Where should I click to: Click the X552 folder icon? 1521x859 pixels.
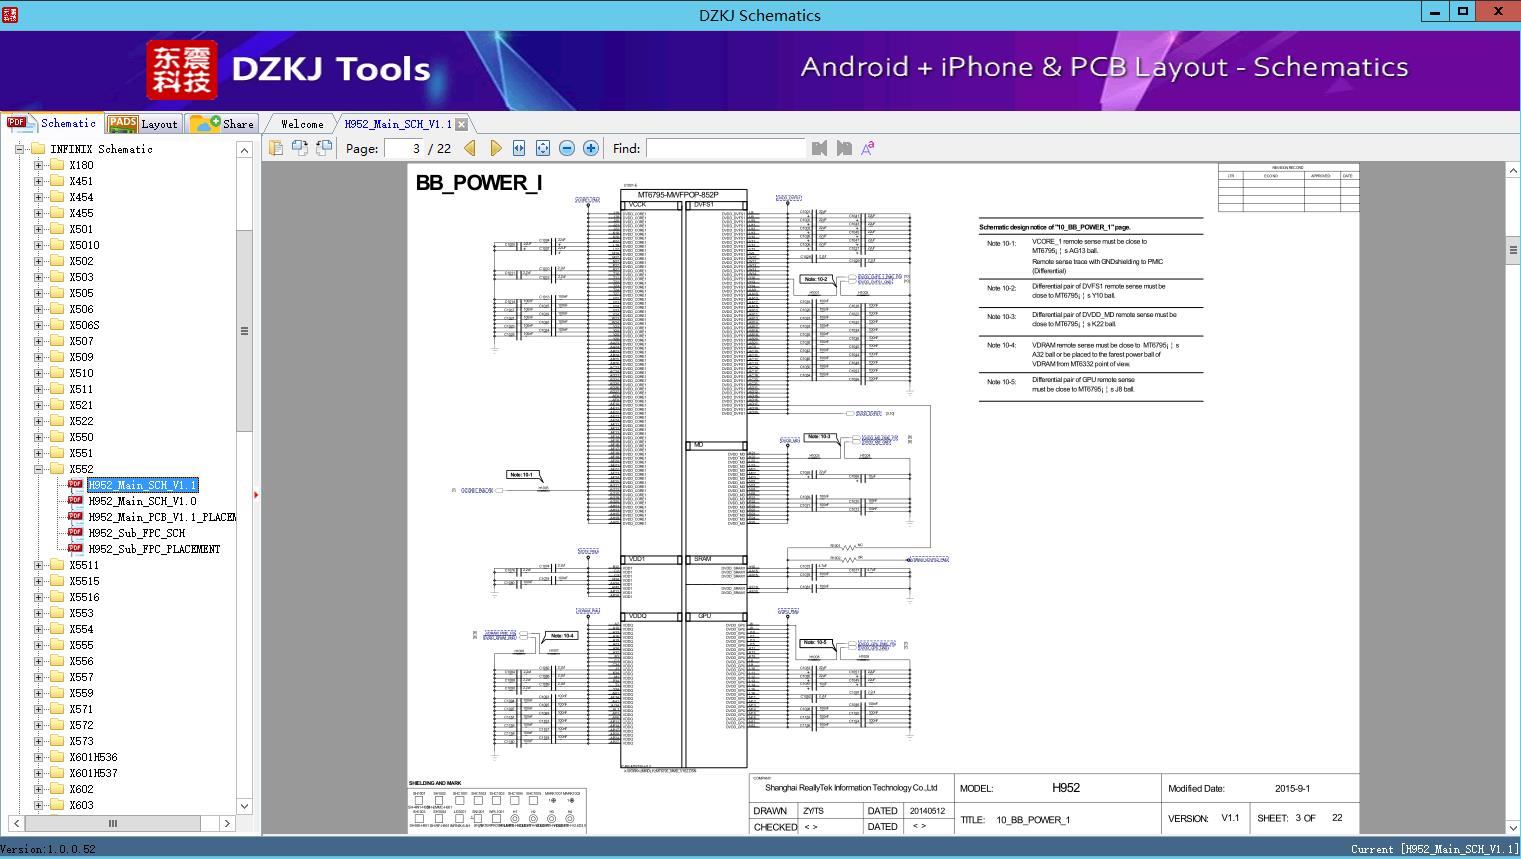[x=57, y=469]
